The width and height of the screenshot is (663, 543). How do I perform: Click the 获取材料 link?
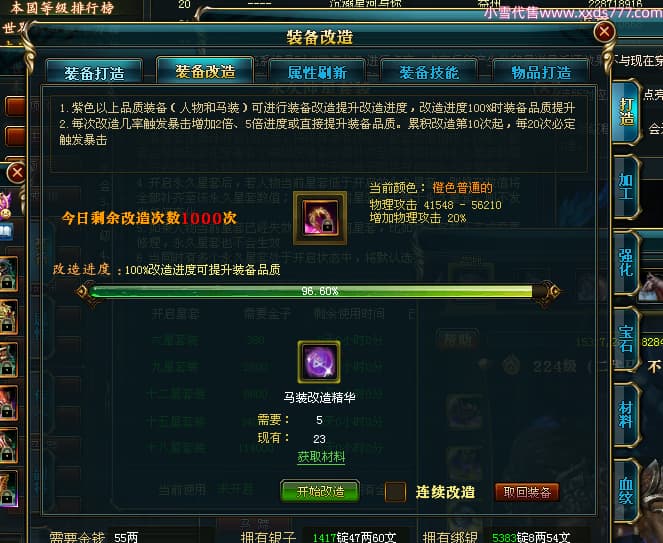point(321,457)
